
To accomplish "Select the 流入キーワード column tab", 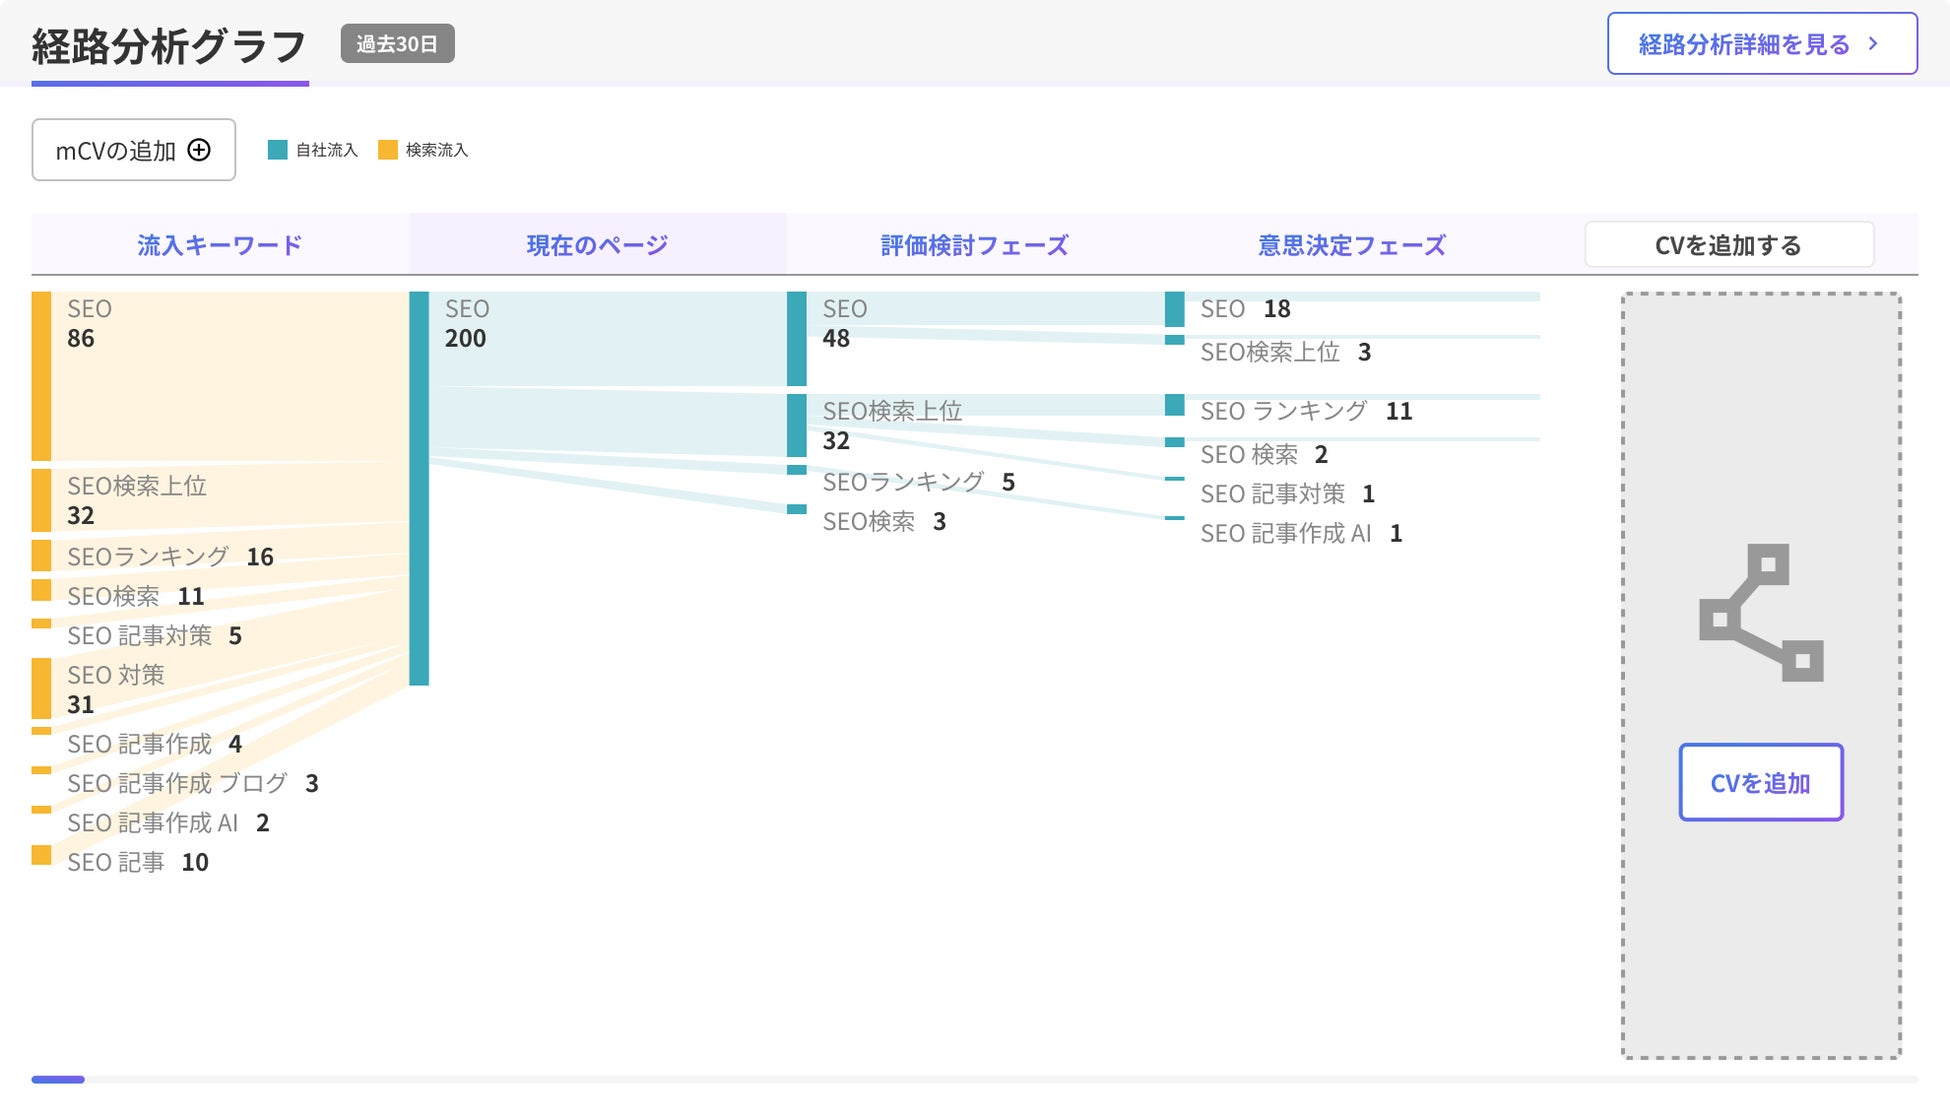I will 219,245.
